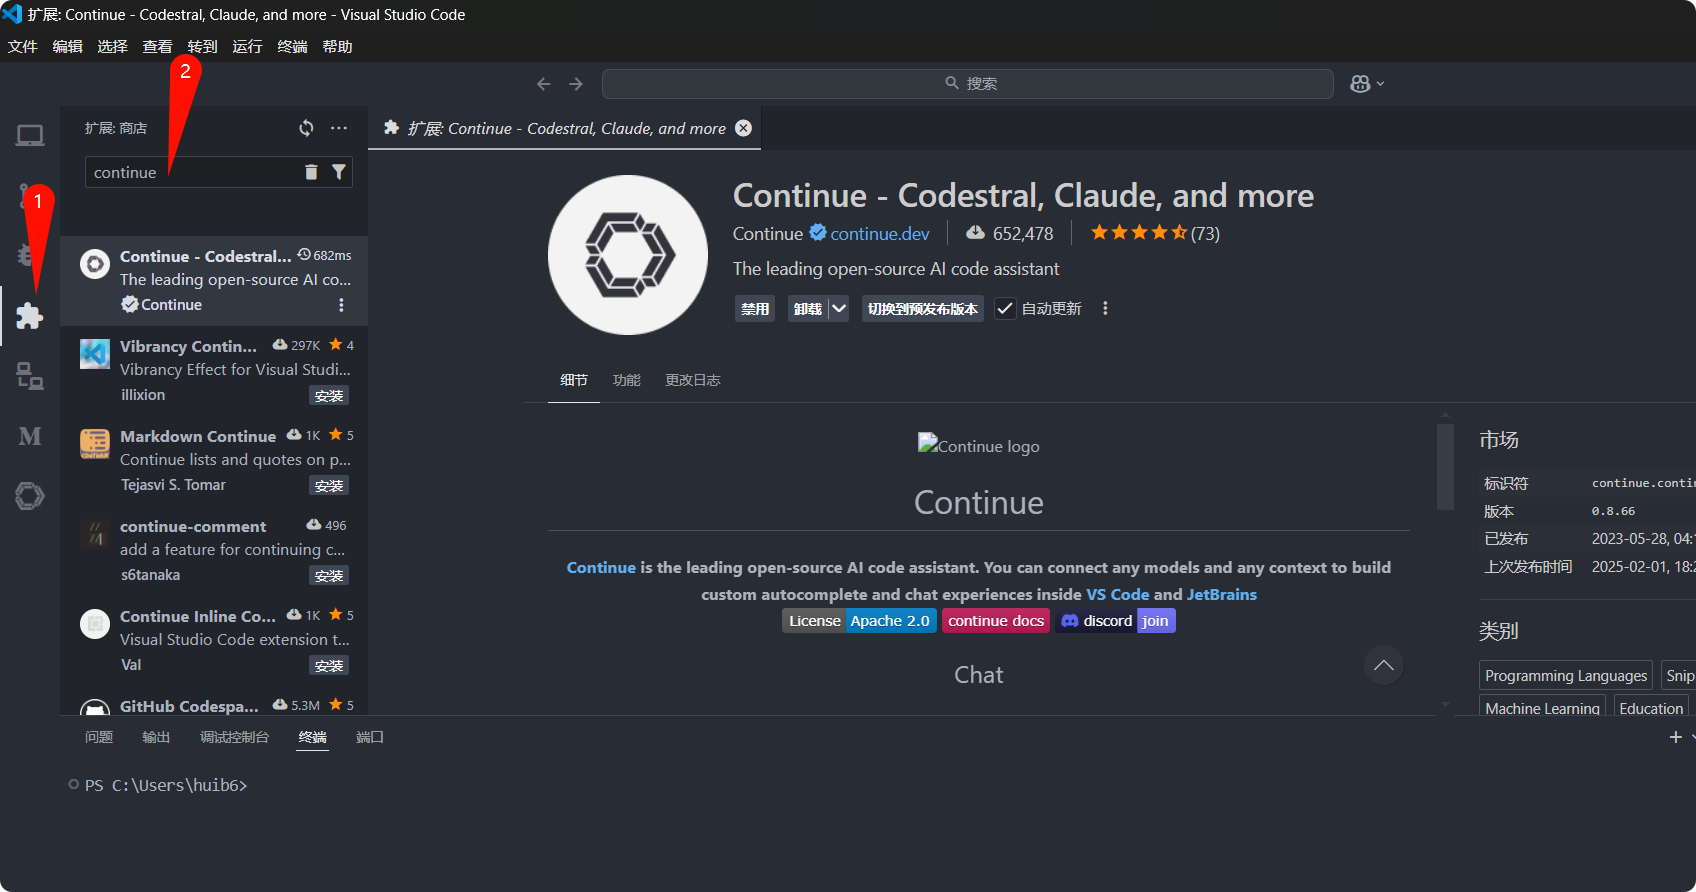Switch to the 输出 panel tab
Viewport: 1696px width, 892px height.
point(156,737)
